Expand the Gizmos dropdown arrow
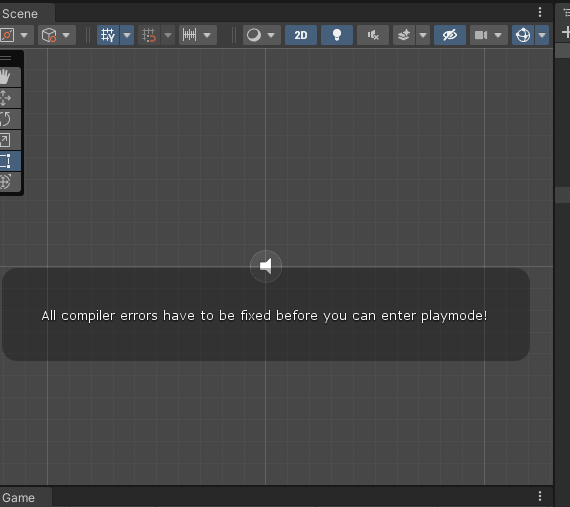This screenshot has width=570, height=507. [542, 35]
